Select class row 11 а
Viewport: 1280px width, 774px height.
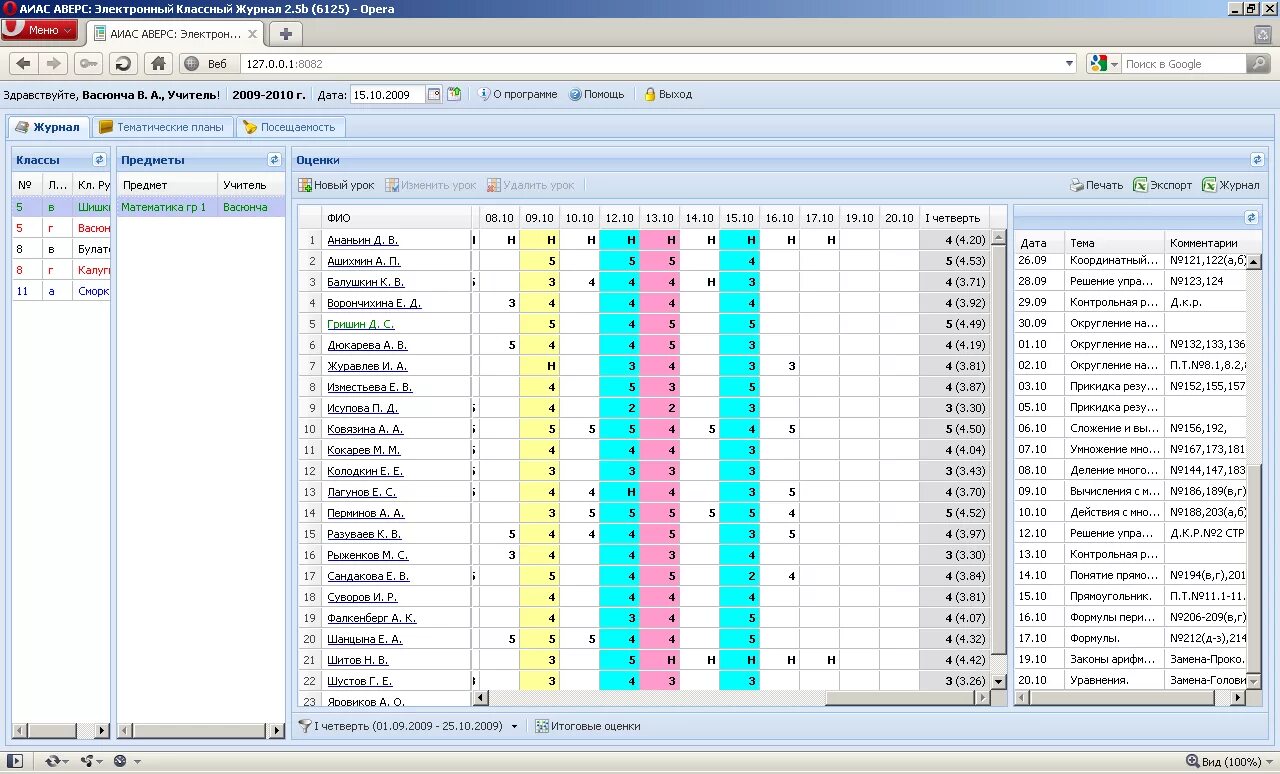coord(61,291)
